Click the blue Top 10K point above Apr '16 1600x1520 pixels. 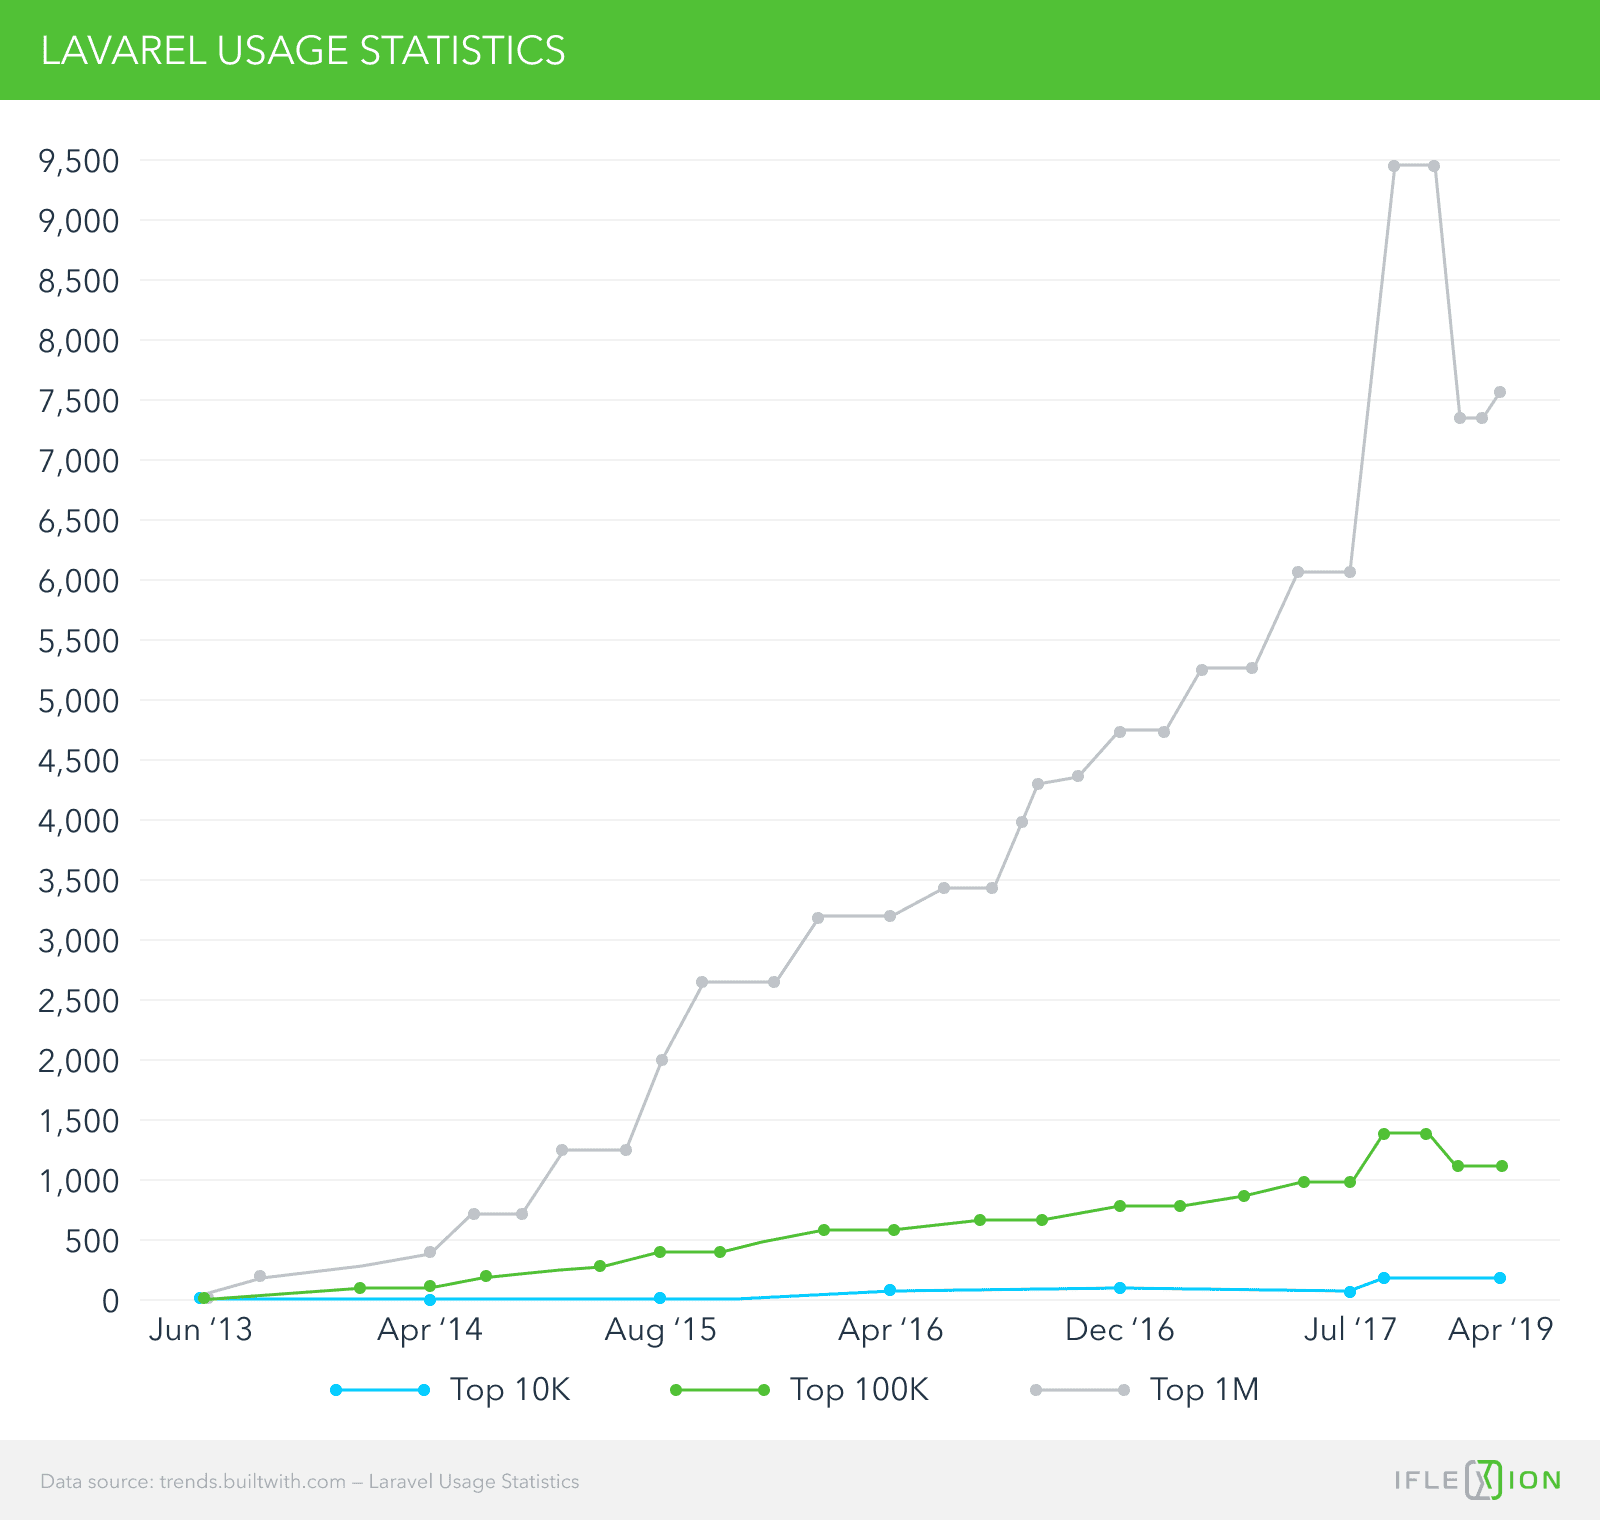[890, 1291]
